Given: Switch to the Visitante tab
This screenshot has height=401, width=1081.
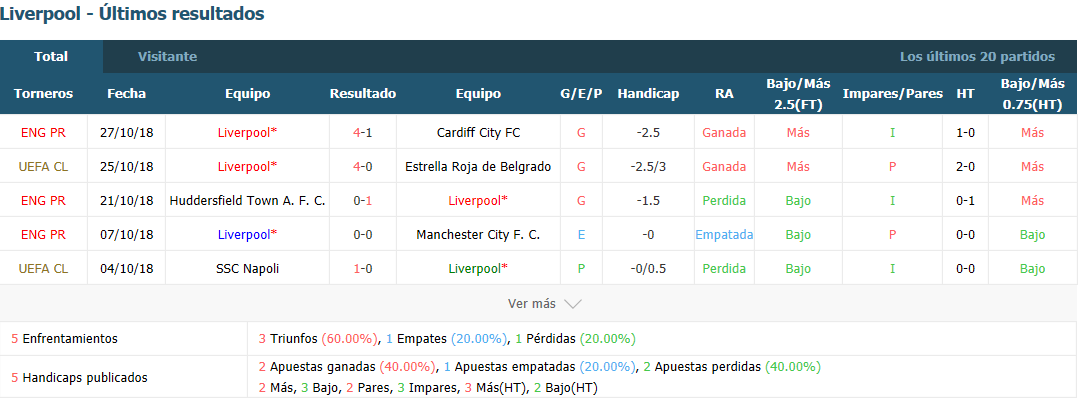Looking at the screenshot, I should (x=168, y=56).
